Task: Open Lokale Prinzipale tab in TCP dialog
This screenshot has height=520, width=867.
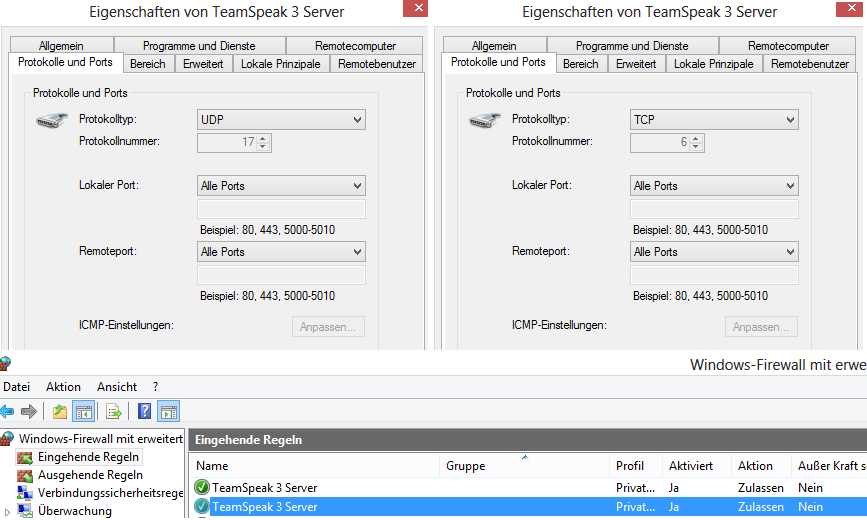Action: pyautogui.click(x=714, y=64)
